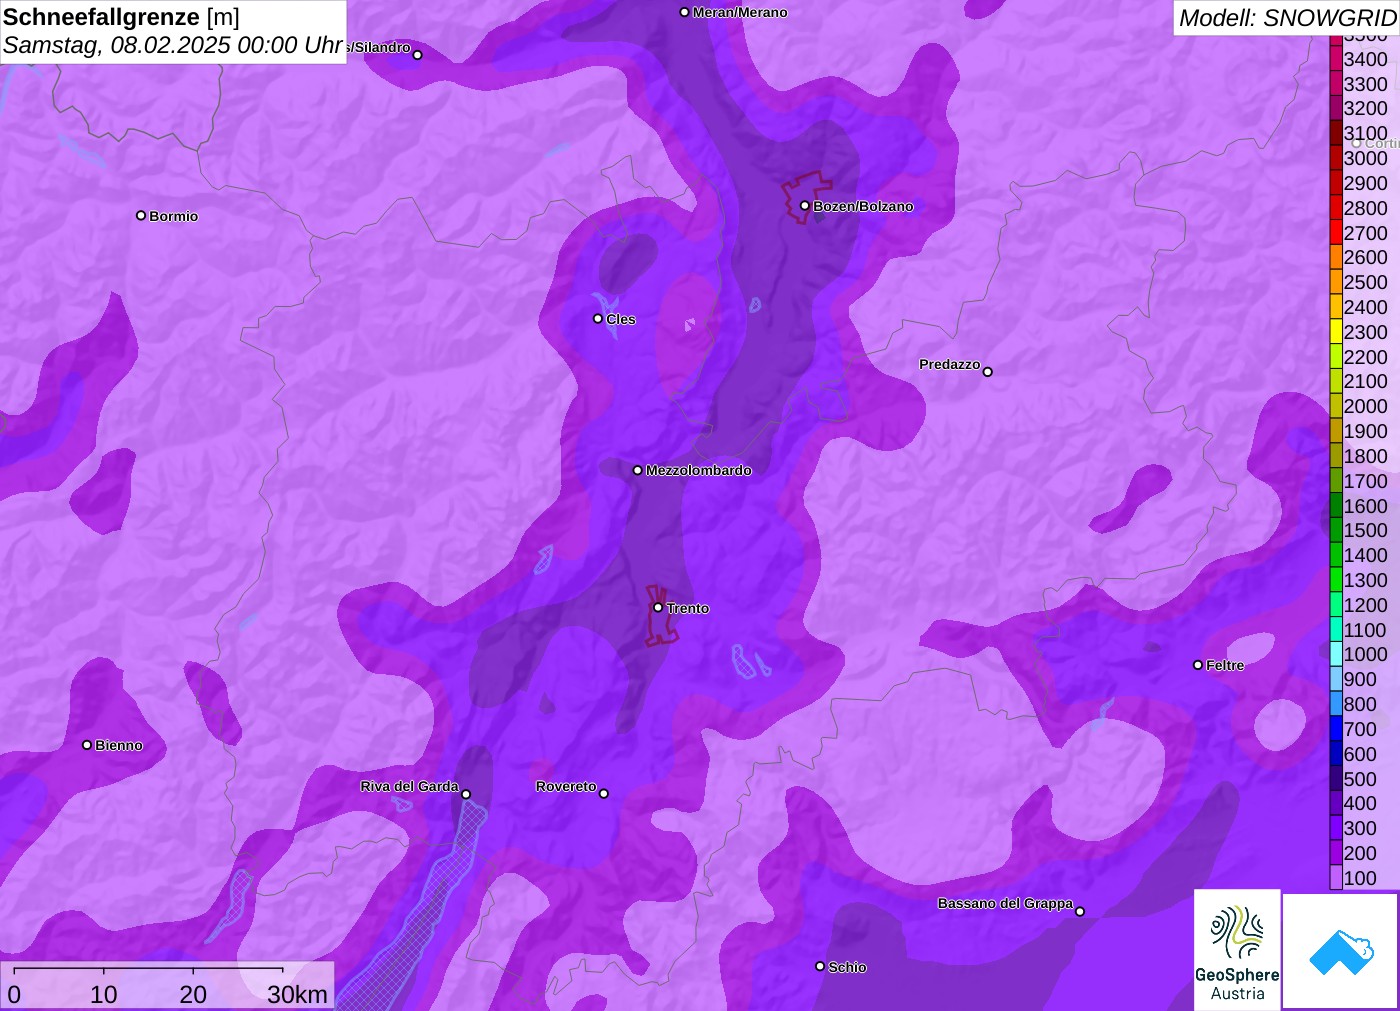Image resolution: width=1400 pixels, height=1011 pixels.
Task: Click the legend value "500"
Action: 1360,779
